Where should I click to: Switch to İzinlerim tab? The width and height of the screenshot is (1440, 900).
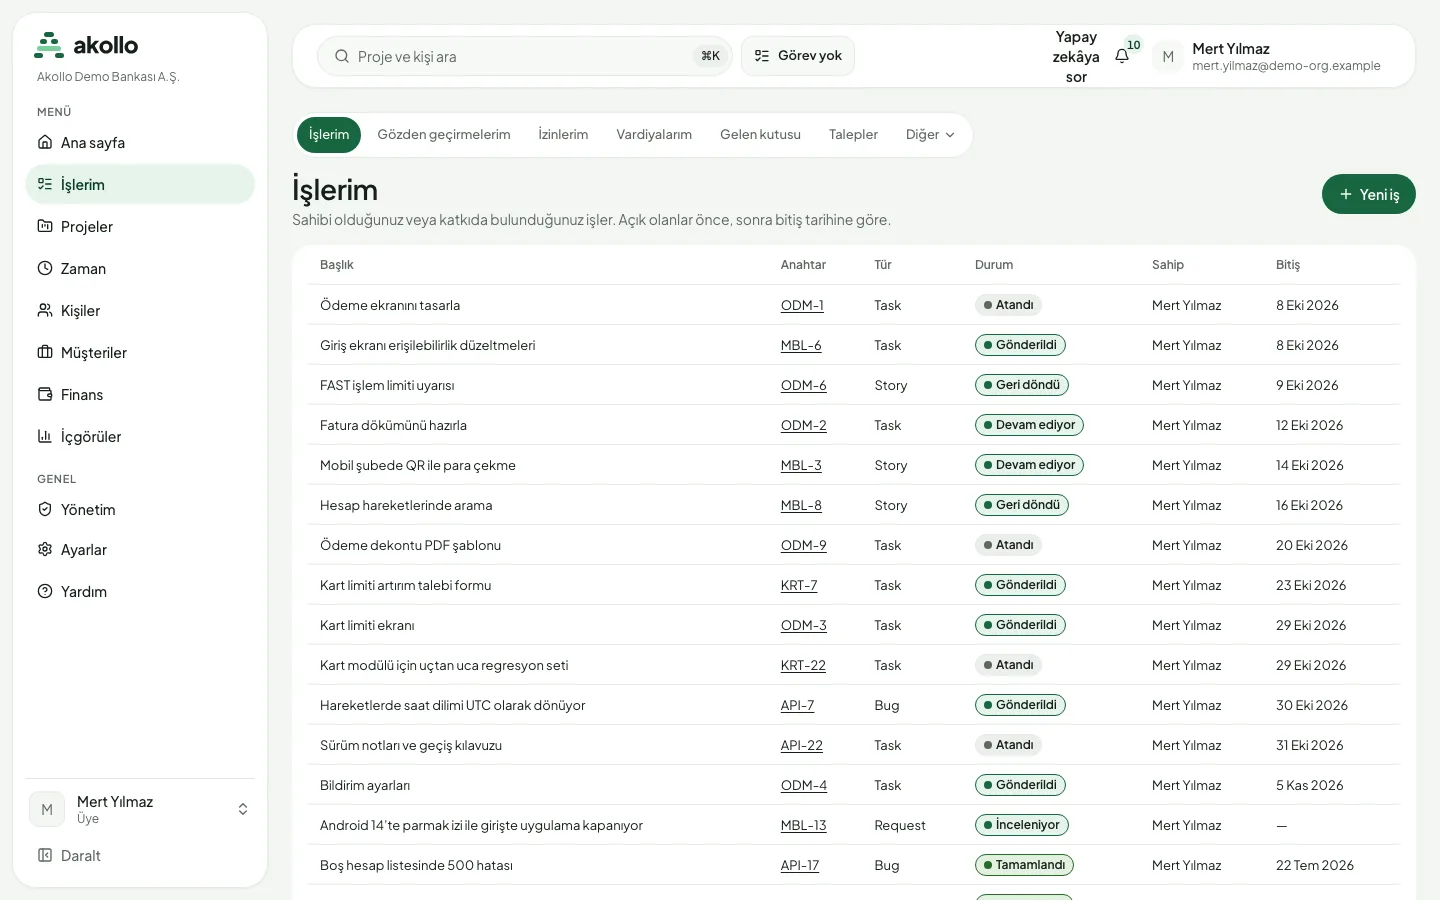[563, 134]
